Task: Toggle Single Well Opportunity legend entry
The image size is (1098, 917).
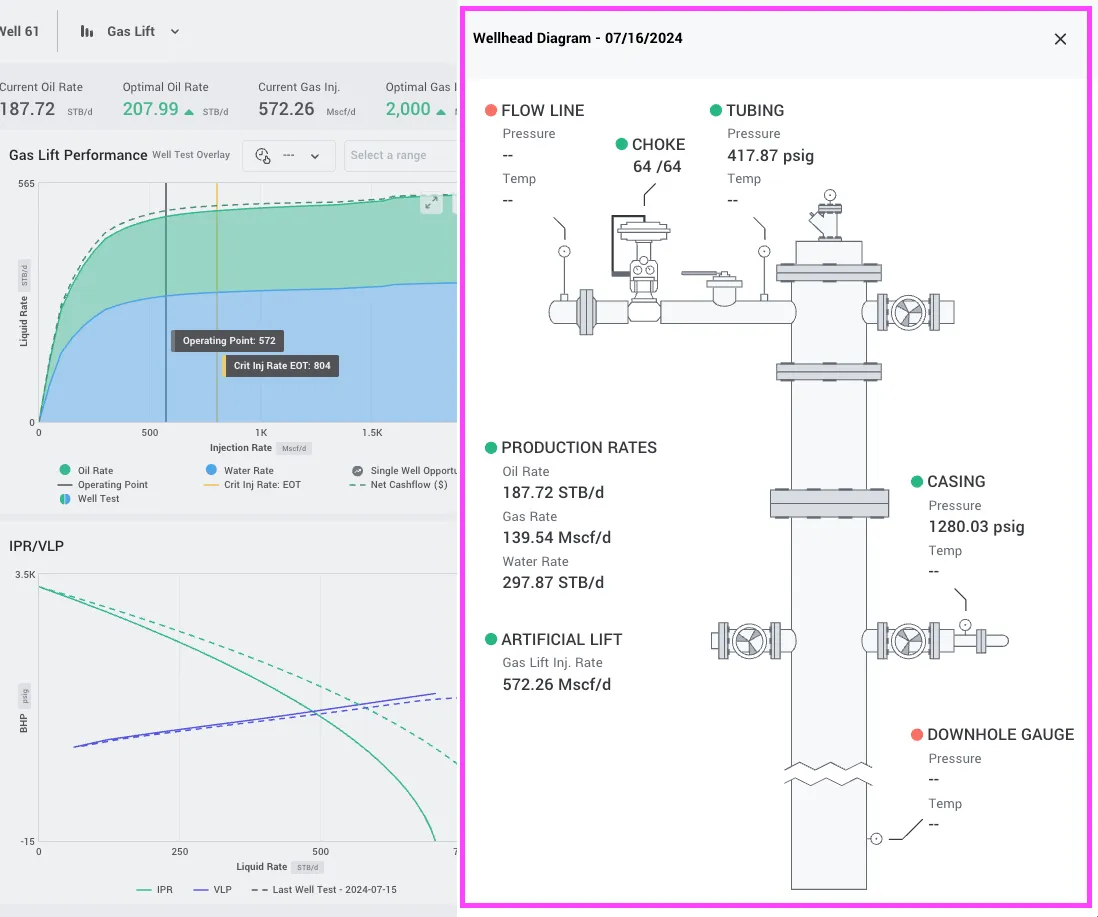Action: [404, 470]
